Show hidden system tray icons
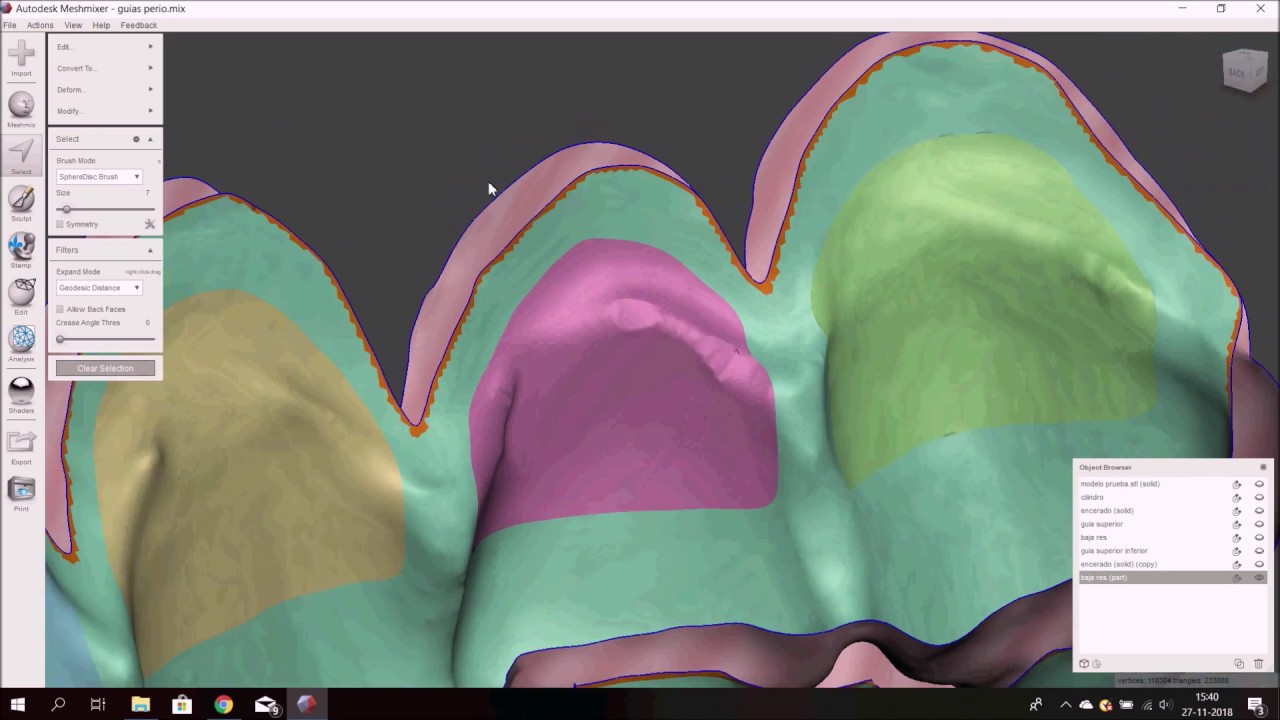The image size is (1280, 720). tap(1065, 705)
